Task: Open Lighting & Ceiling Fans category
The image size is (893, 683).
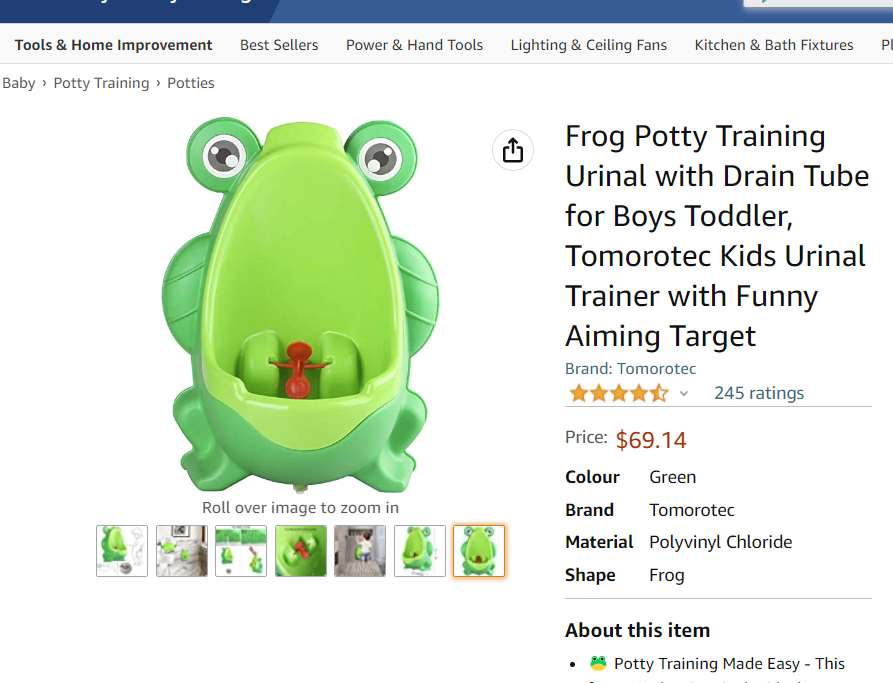Action: click(x=588, y=45)
